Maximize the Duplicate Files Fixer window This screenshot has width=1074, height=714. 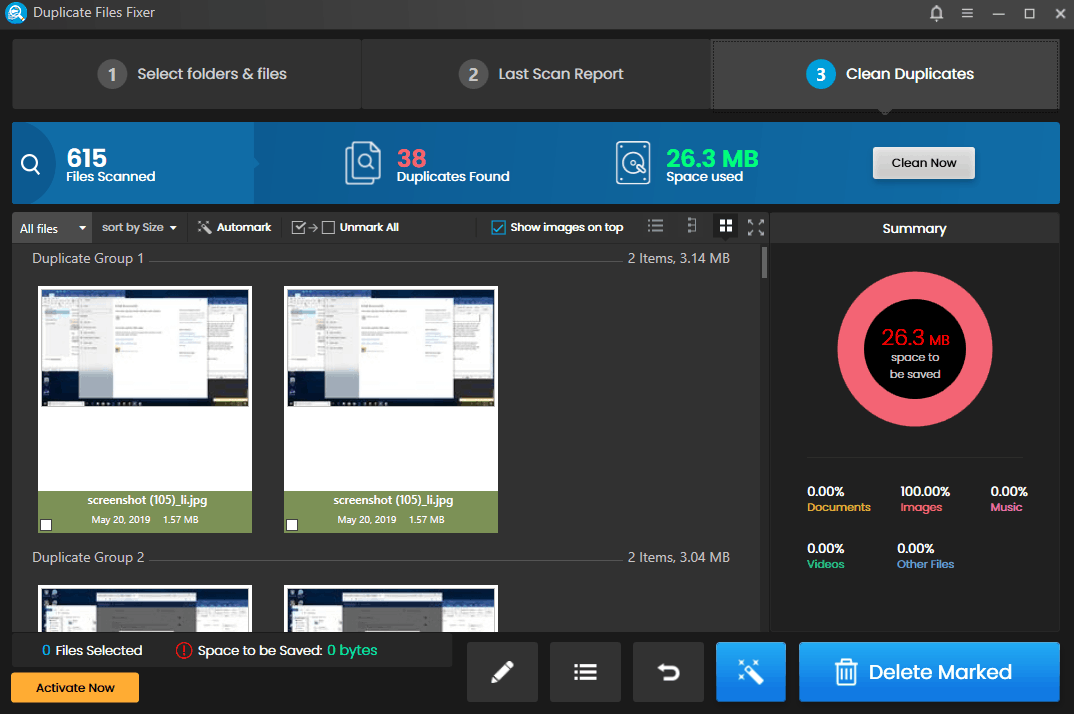[x=1029, y=13]
